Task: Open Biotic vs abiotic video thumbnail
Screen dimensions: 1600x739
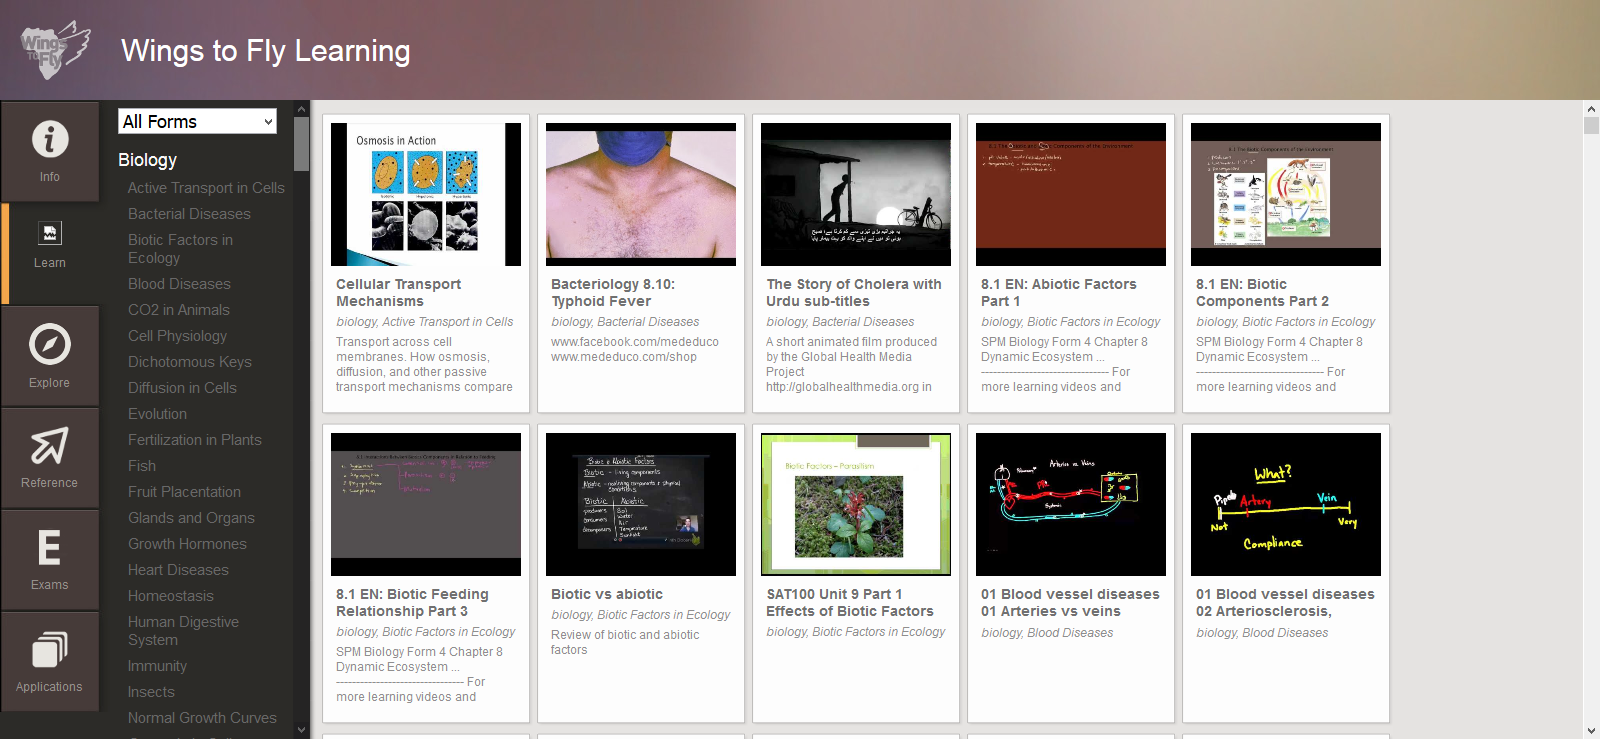Action: point(641,504)
